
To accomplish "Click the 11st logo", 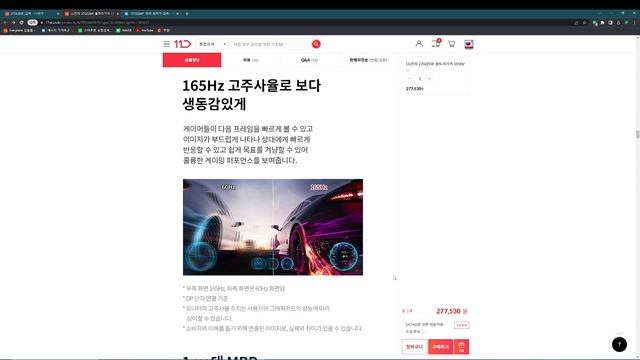I will 182,44.
